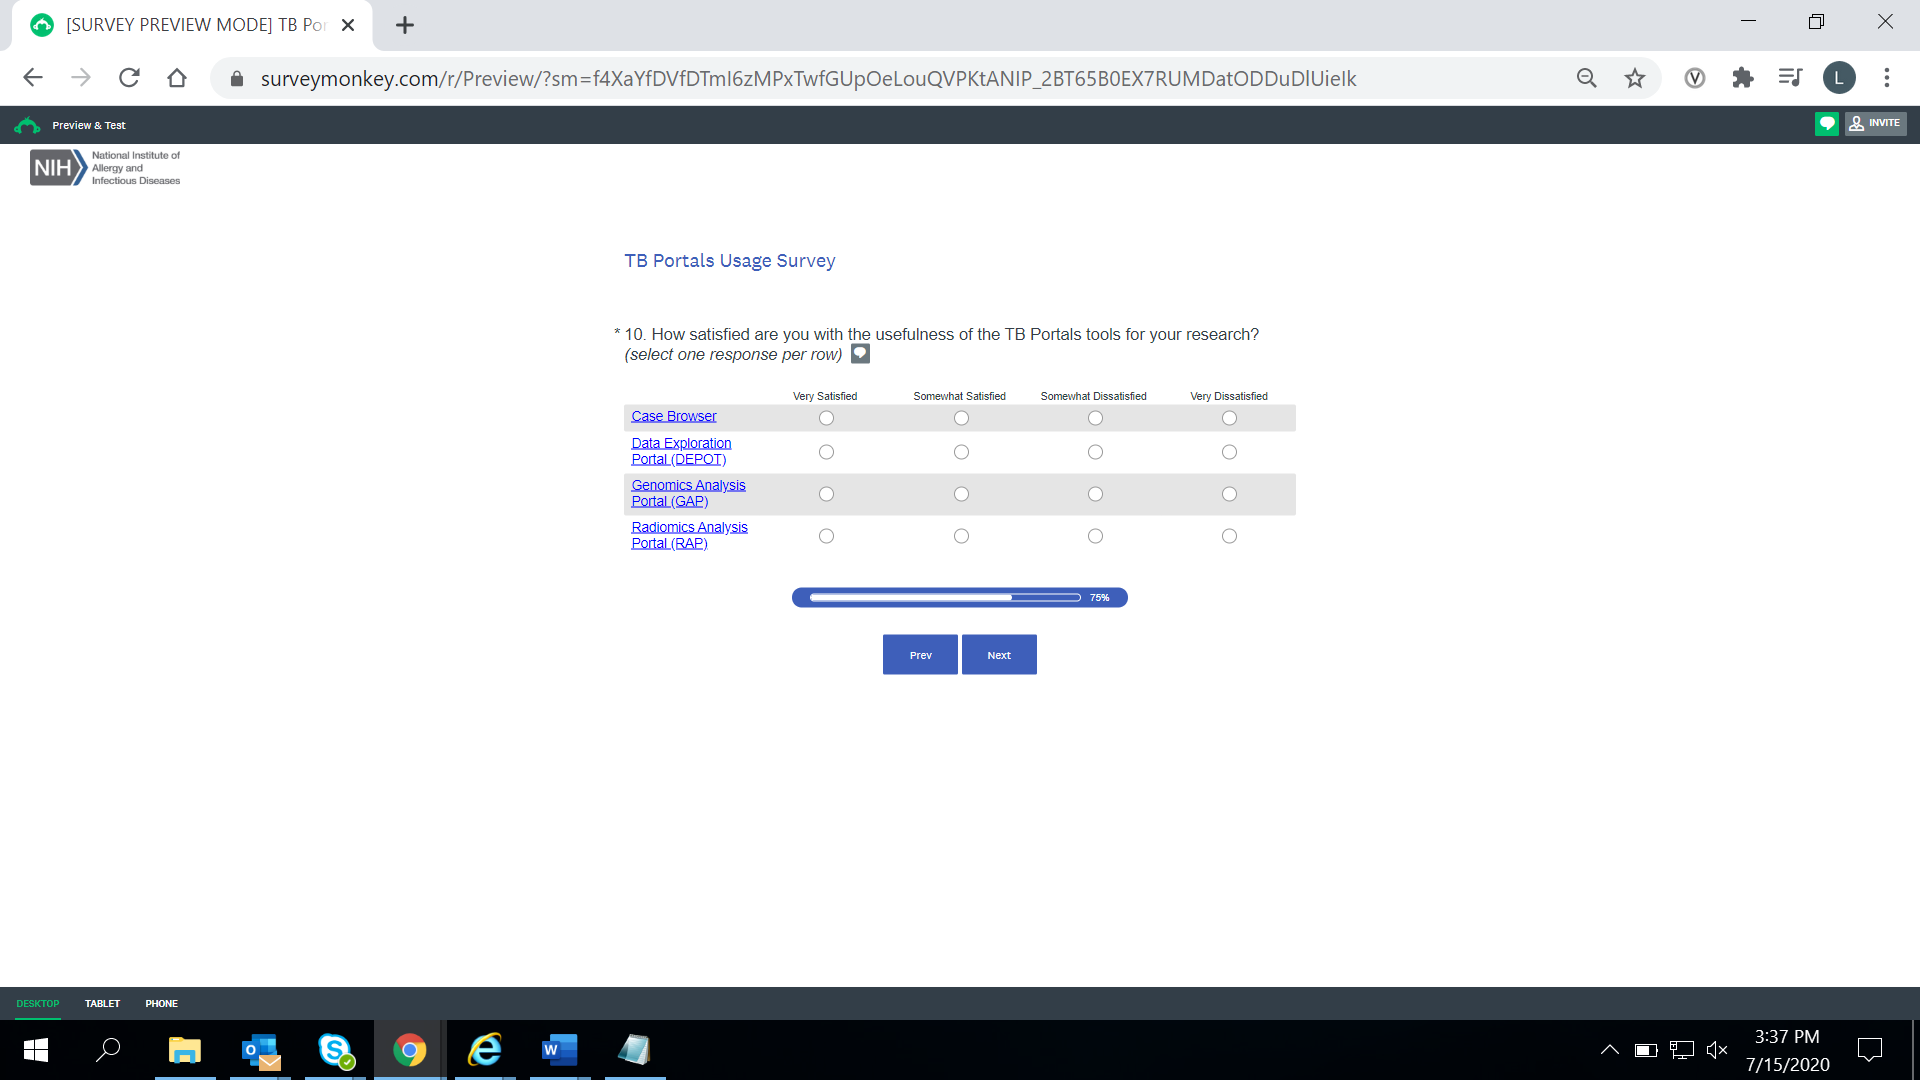The image size is (1920, 1080).
Task: Click the zoom magnifier in address bar
Action: 1586,78
